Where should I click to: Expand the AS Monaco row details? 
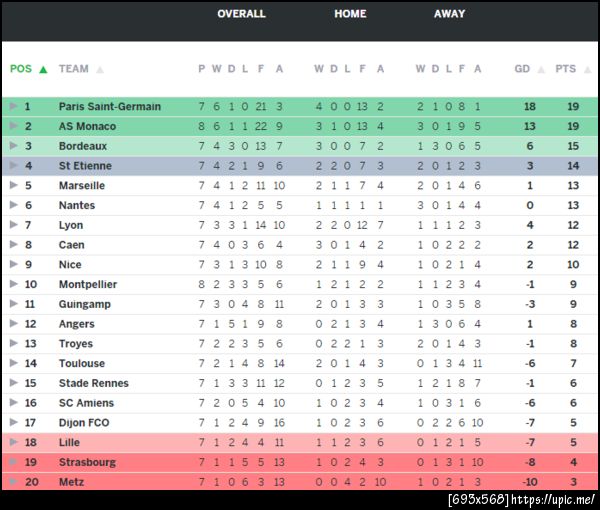click(13, 126)
